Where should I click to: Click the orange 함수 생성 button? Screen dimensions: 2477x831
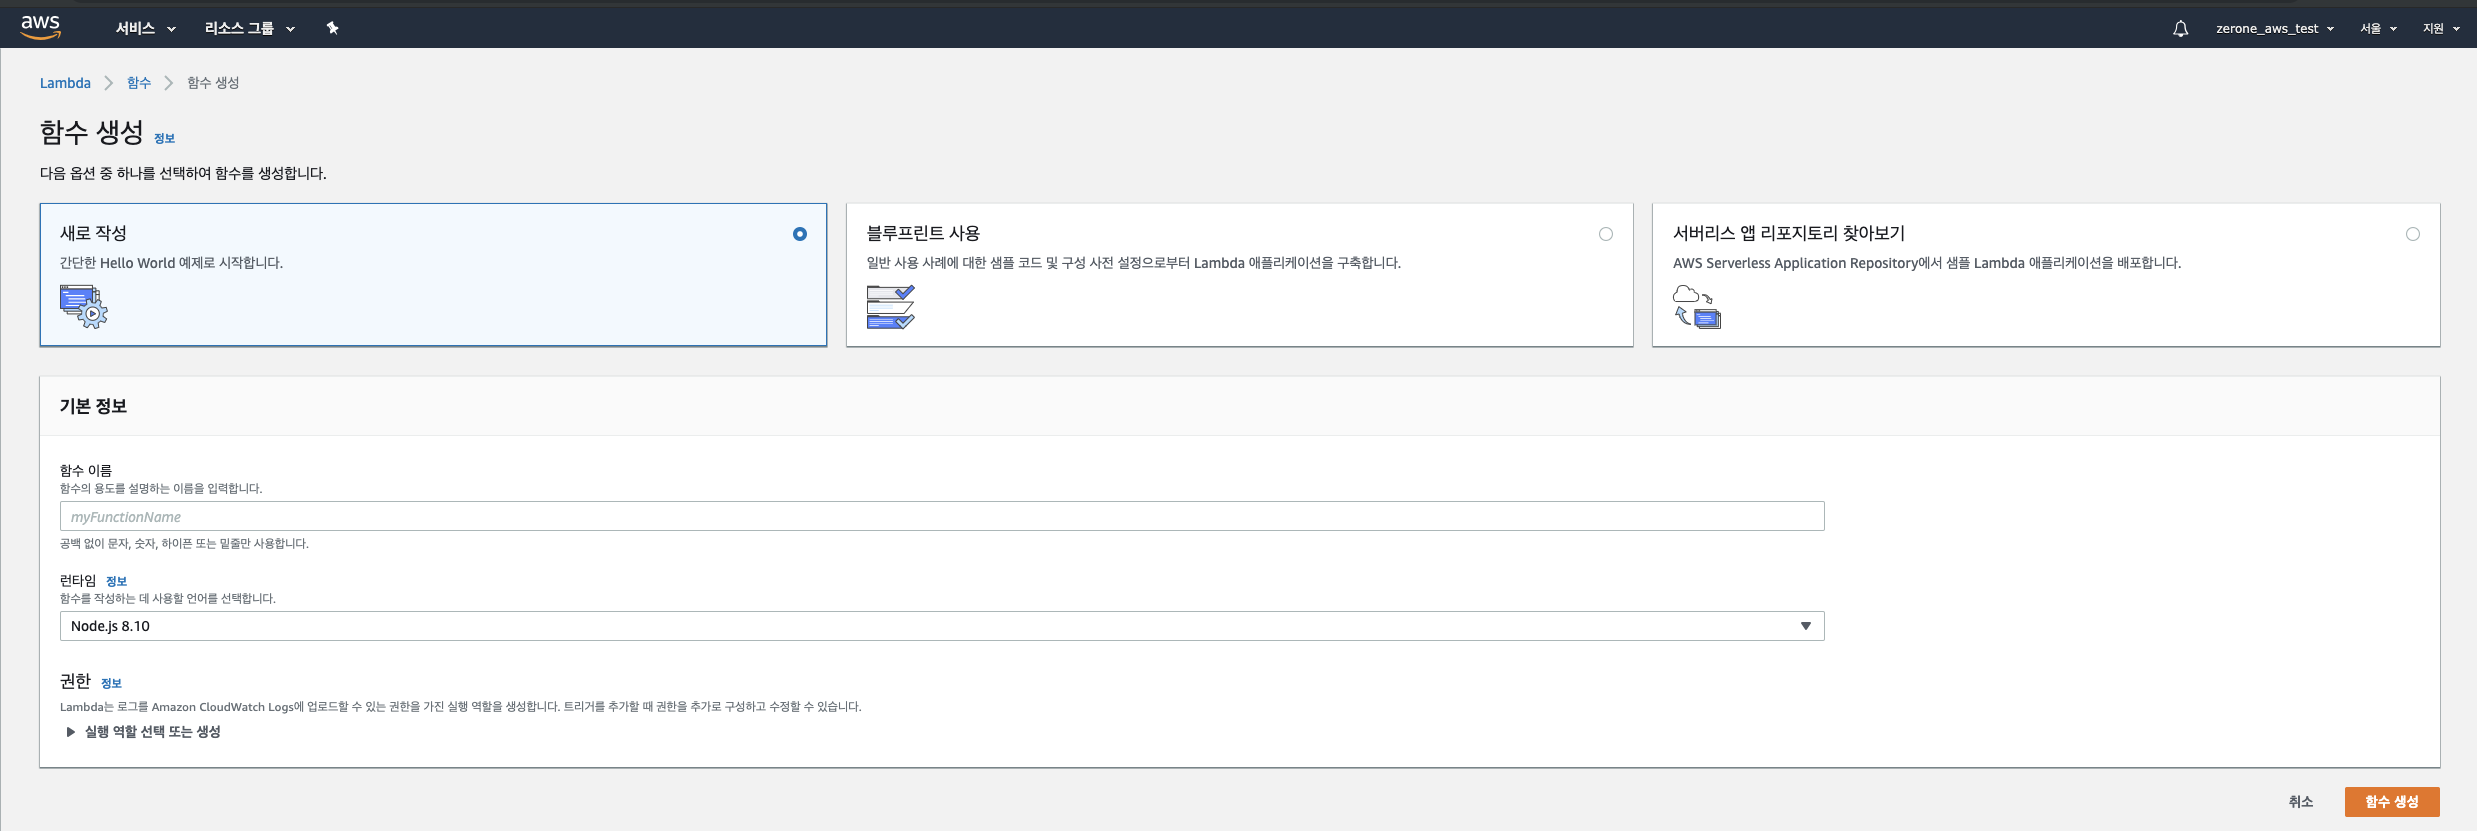[2392, 802]
